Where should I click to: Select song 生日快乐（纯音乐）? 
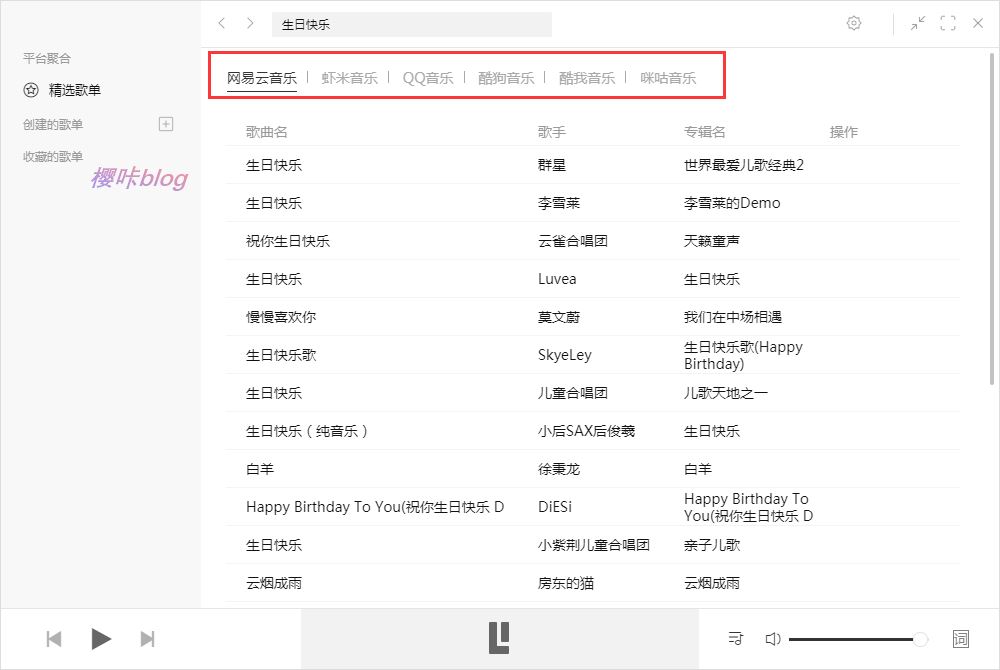pyautogui.click(x=307, y=431)
